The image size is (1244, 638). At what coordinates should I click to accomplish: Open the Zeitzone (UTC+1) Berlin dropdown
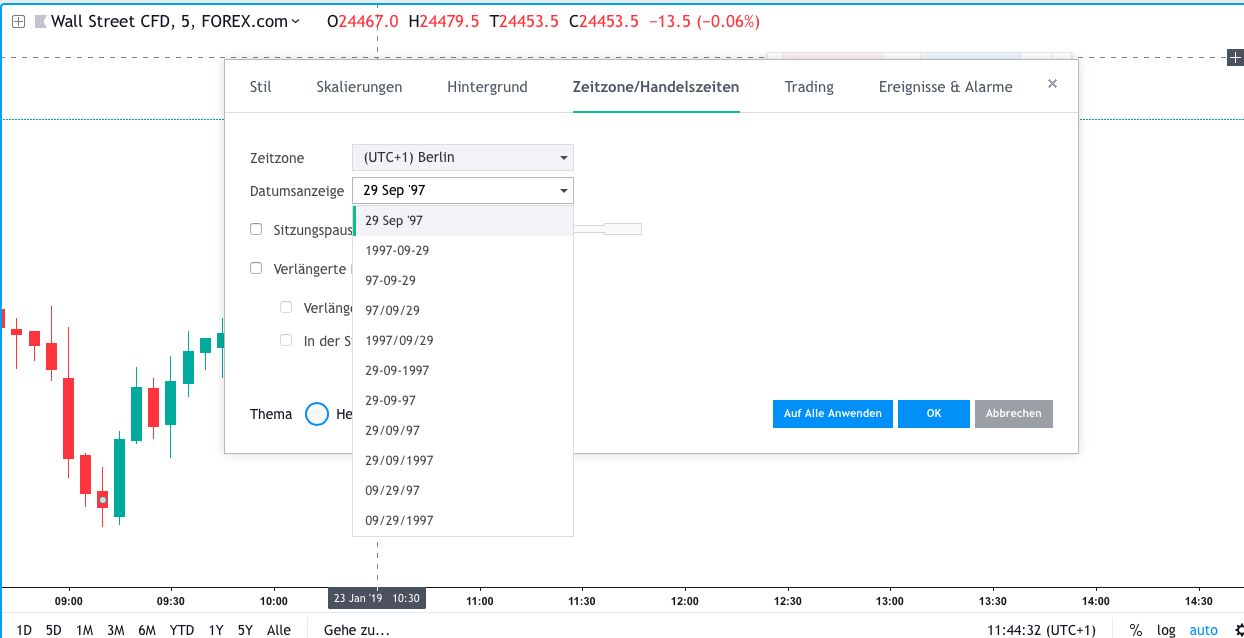tap(463, 158)
